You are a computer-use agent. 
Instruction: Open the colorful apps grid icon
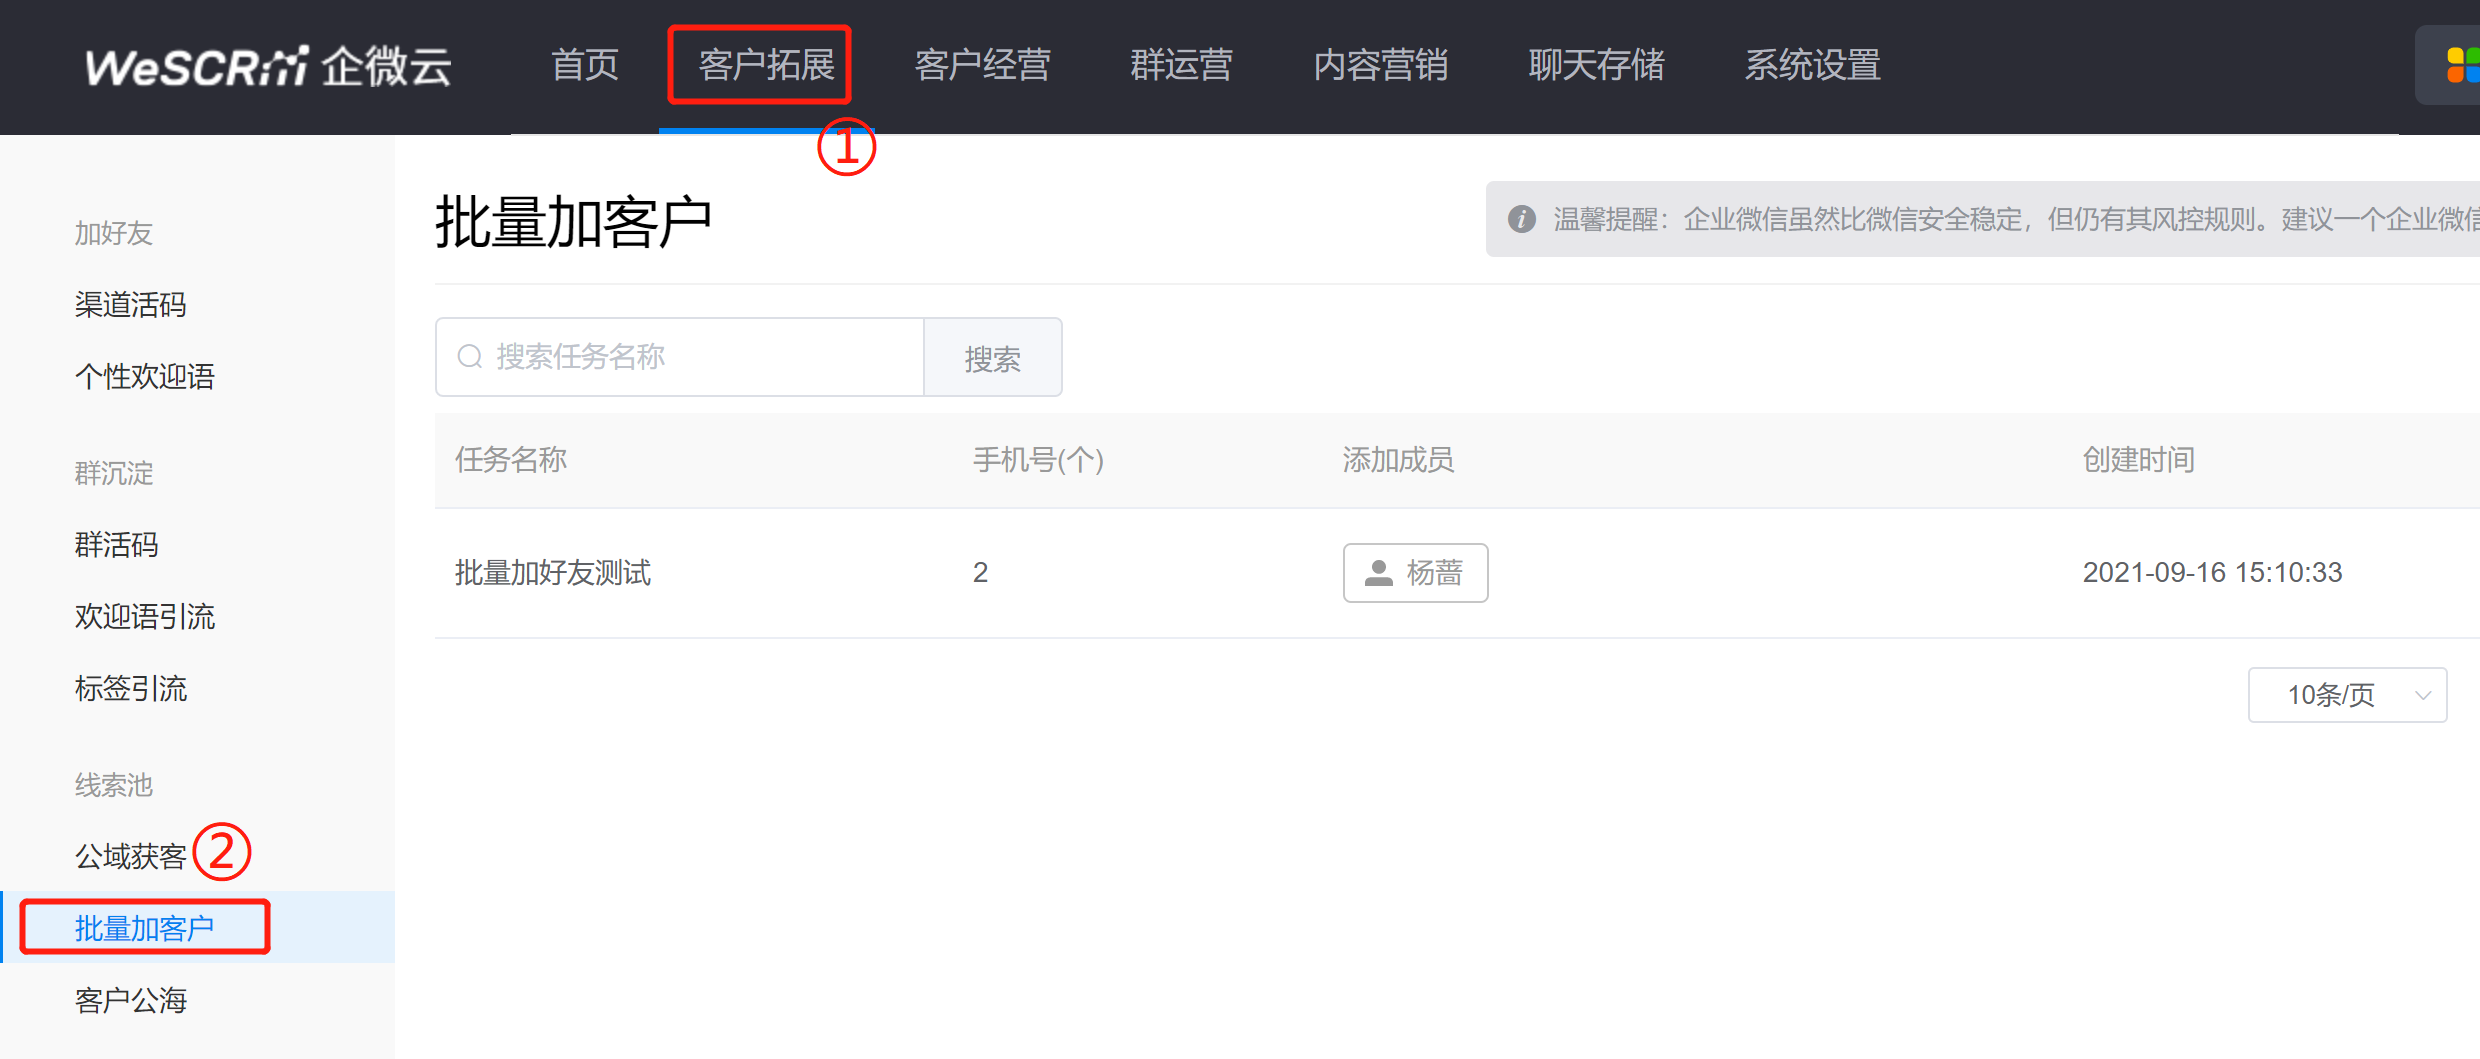coord(2462,66)
